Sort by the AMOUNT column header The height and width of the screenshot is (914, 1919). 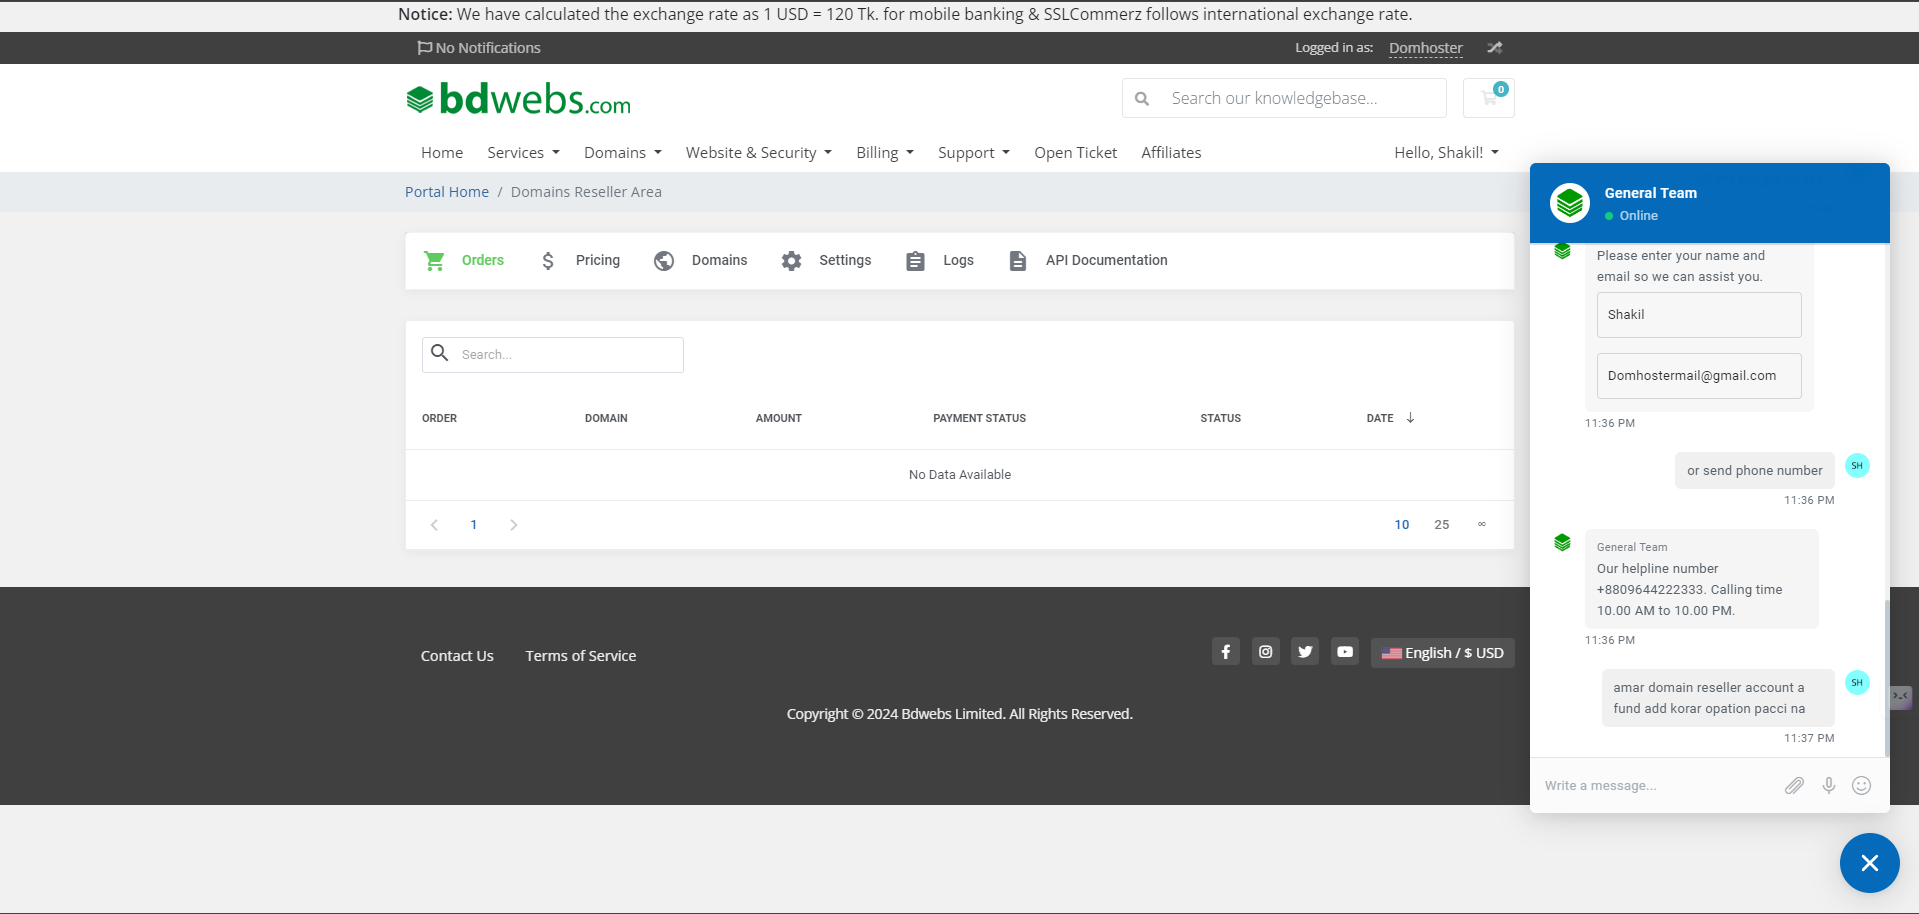[779, 418]
